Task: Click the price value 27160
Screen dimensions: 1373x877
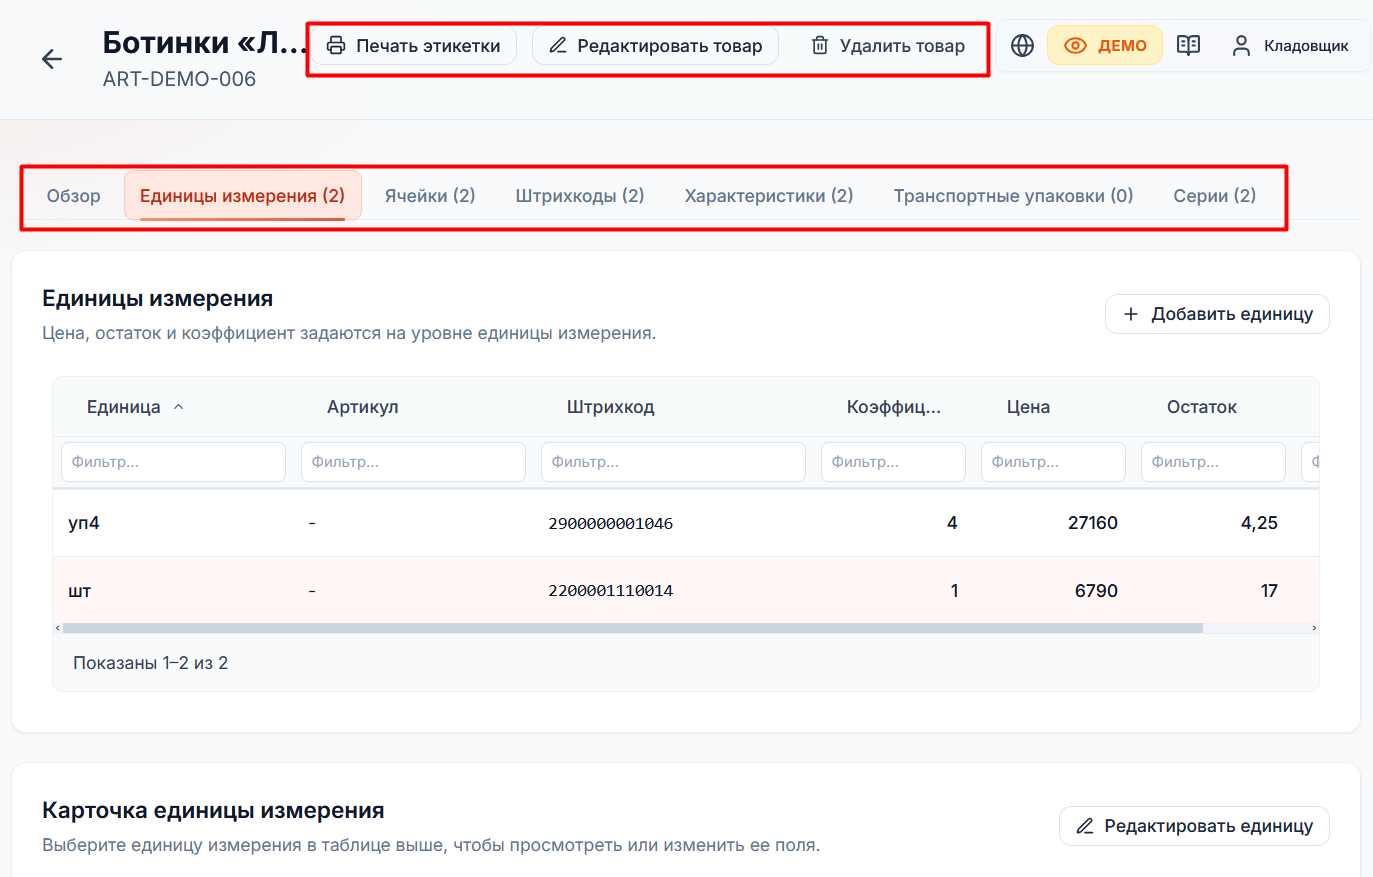Action: point(1093,523)
